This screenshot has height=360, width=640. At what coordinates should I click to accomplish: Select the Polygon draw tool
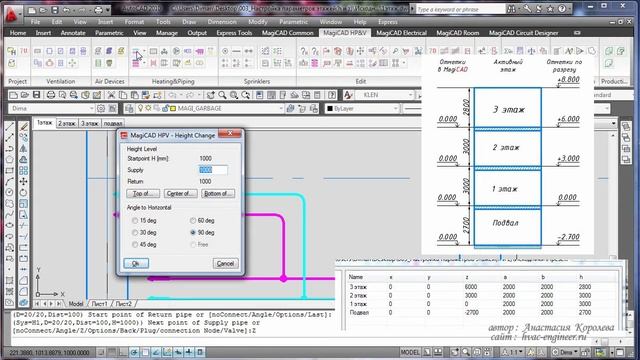[10, 160]
